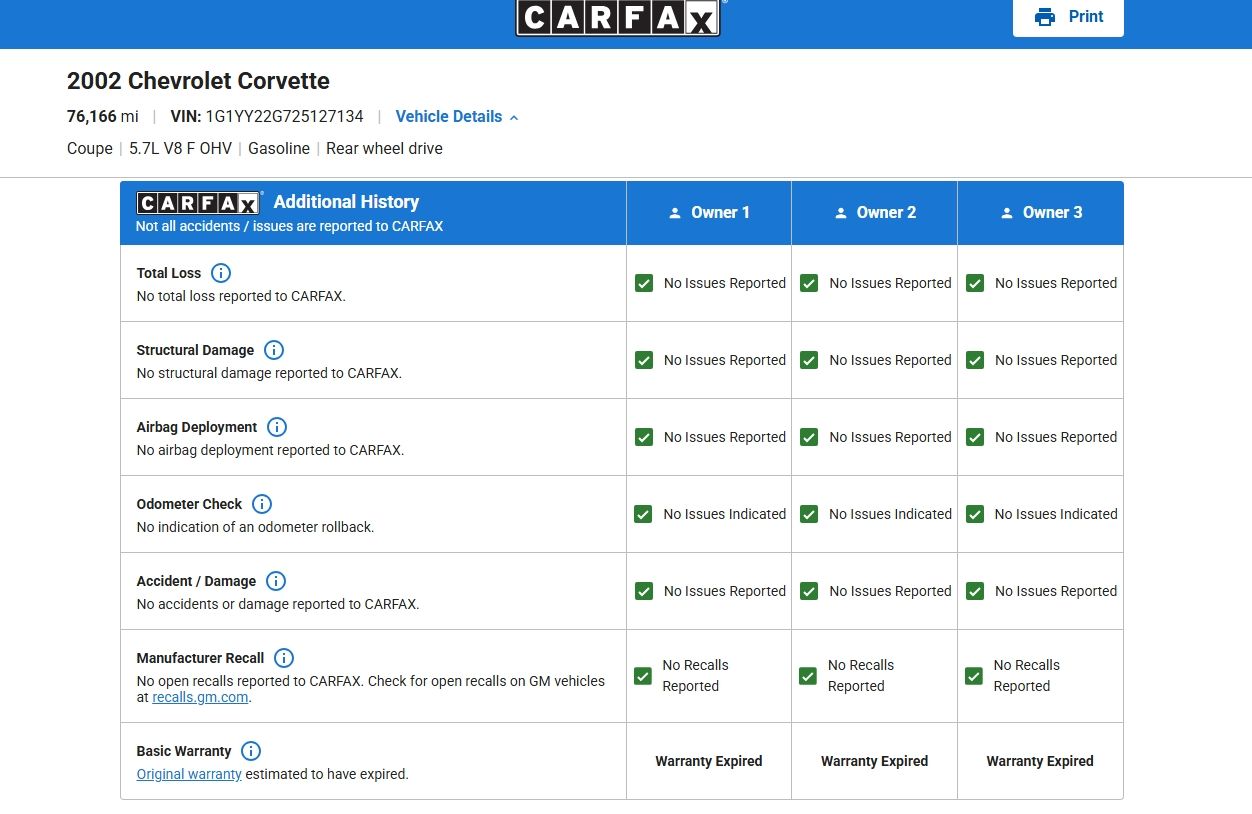1252x814 pixels.
Task: Click Owner 2 Structural Damage green checkmark
Action: (809, 360)
